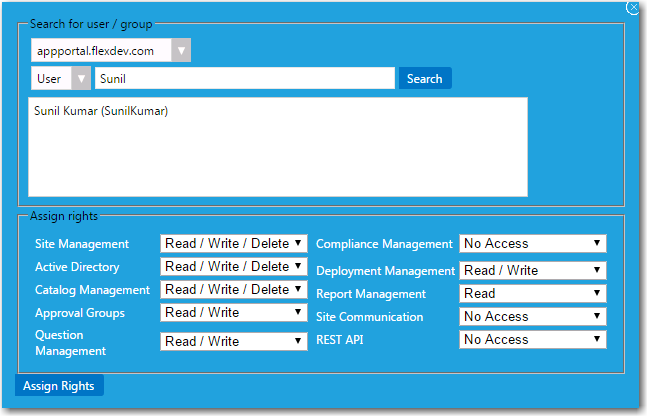
Task: Expand the User type dropdown
Action: (x=61, y=79)
